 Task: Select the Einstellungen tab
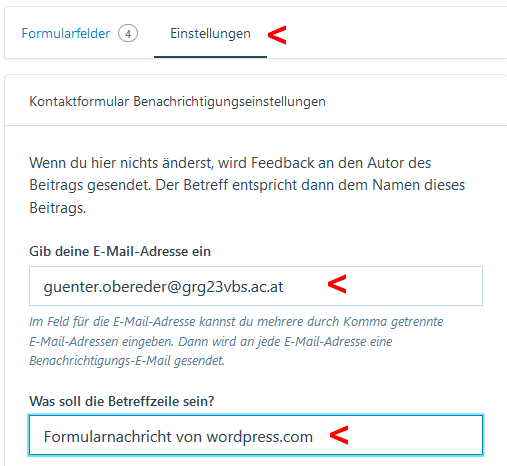point(210,34)
